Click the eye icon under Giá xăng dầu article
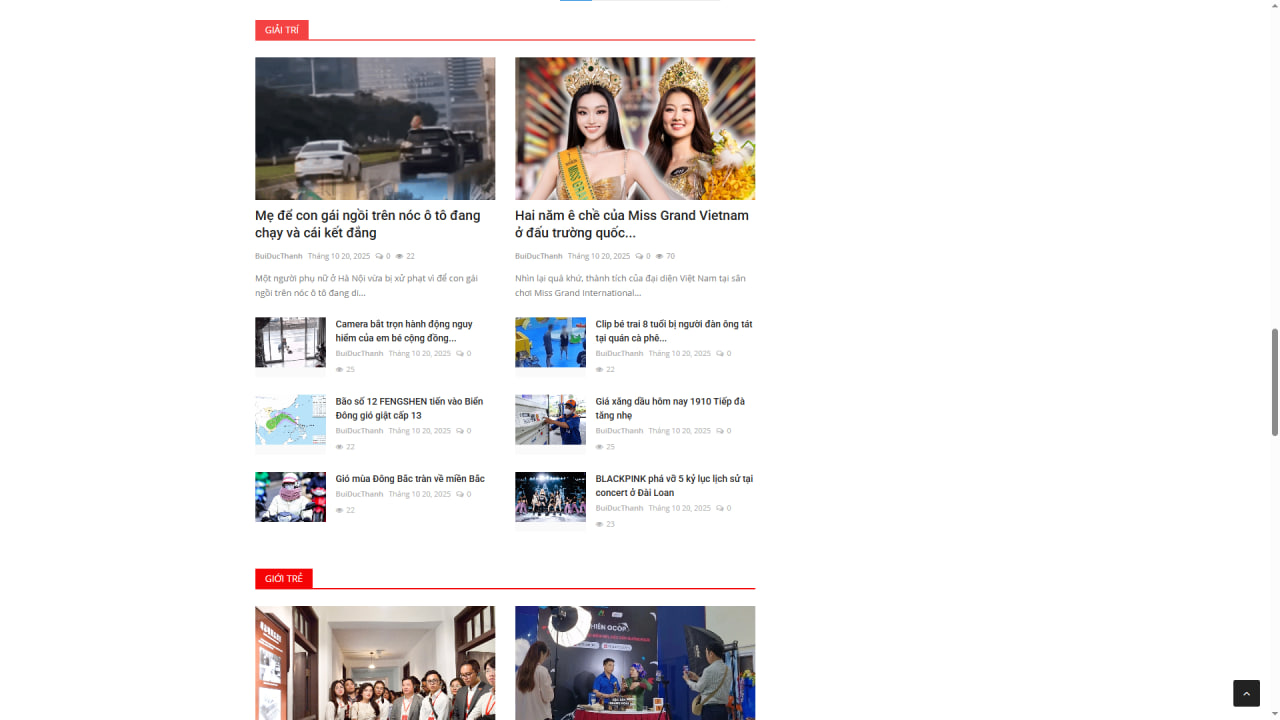1280x720 pixels. point(599,447)
